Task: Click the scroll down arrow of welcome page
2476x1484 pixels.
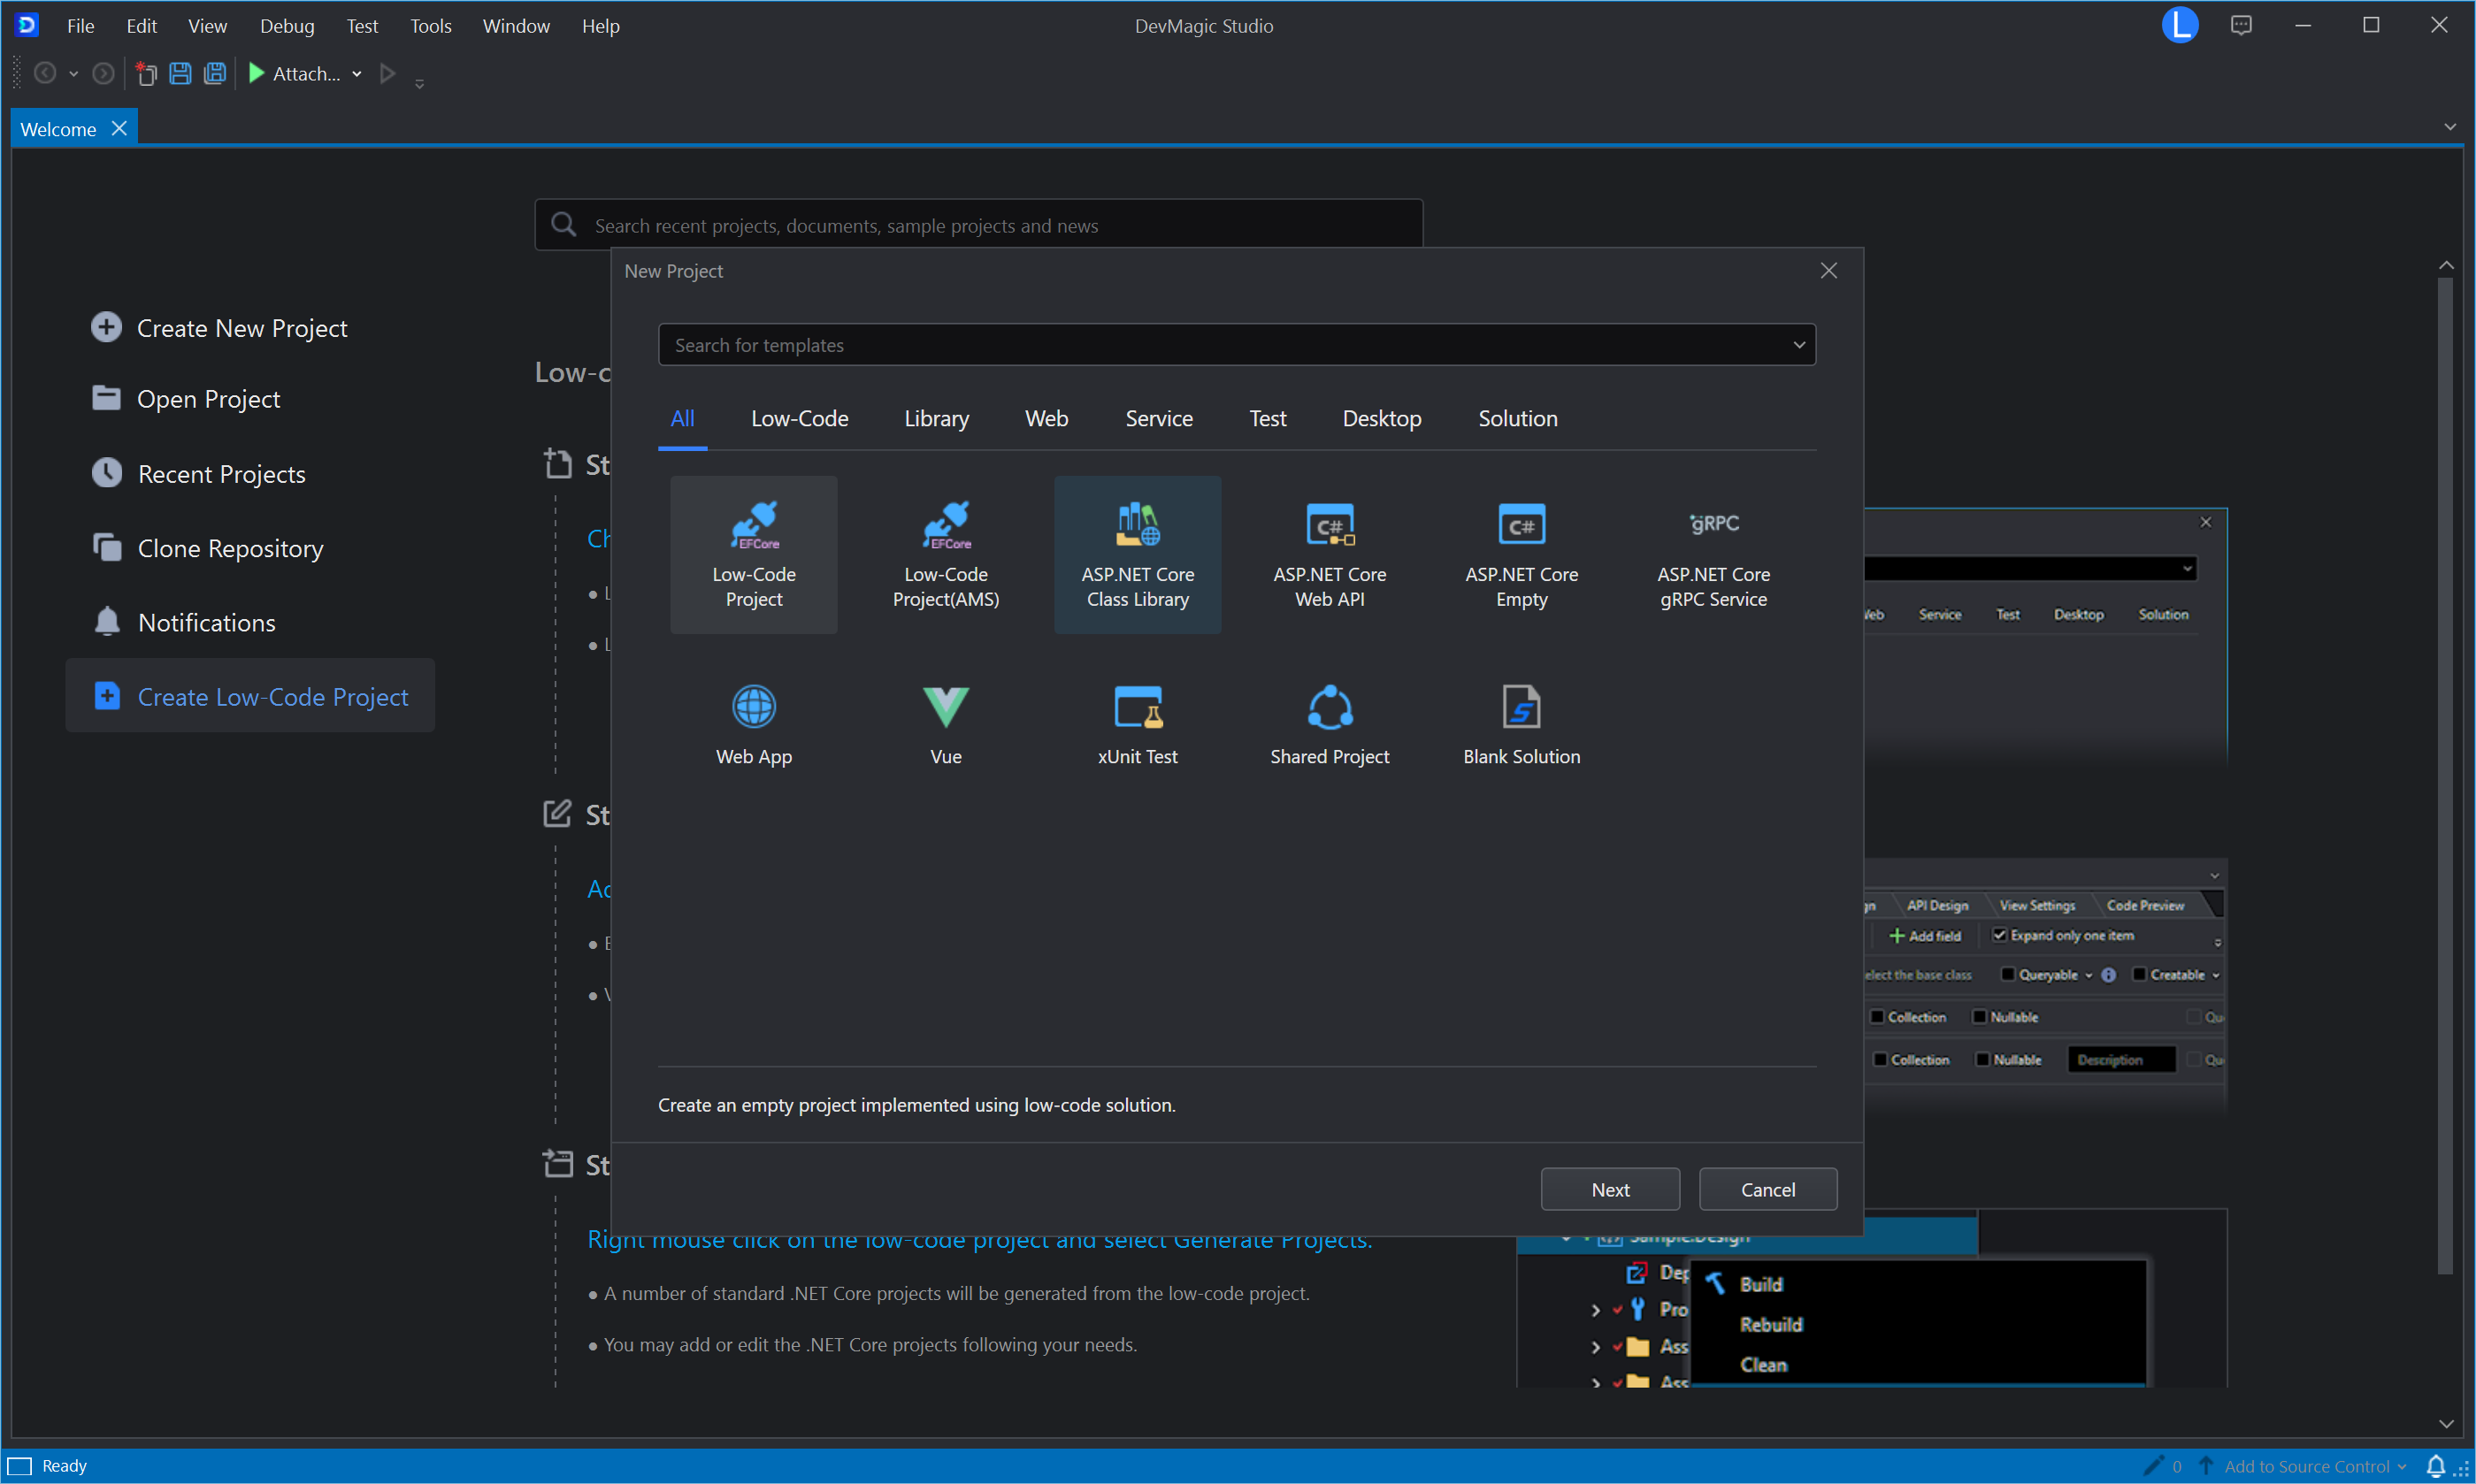Action: [x=2446, y=1424]
